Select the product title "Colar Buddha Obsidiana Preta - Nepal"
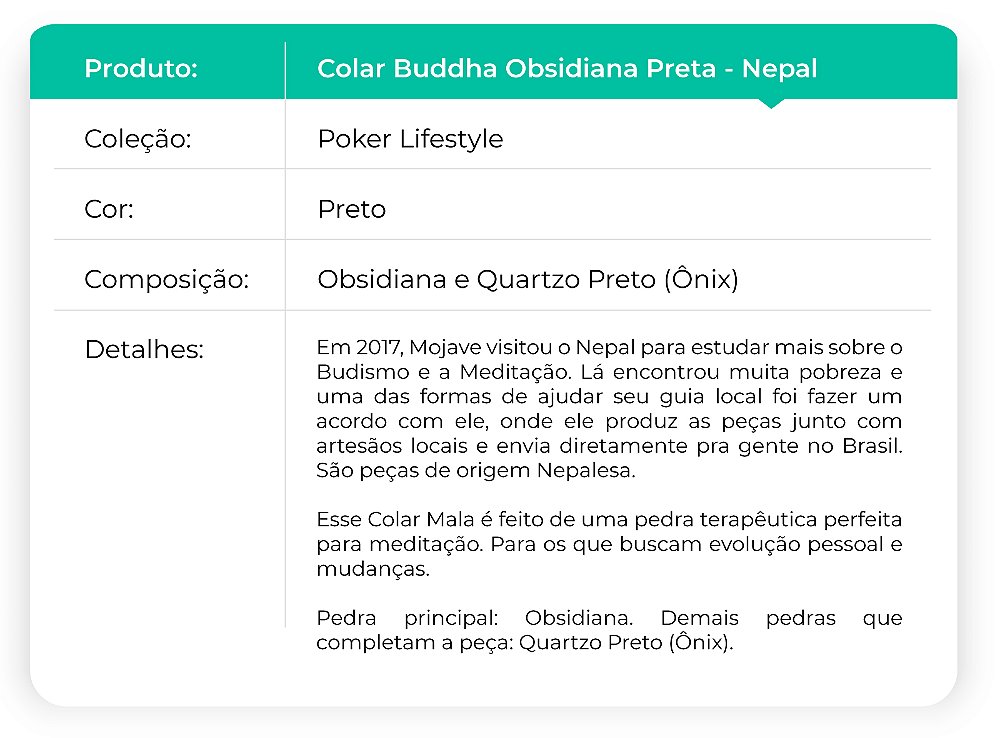The image size is (1000, 738). pos(567,69)
